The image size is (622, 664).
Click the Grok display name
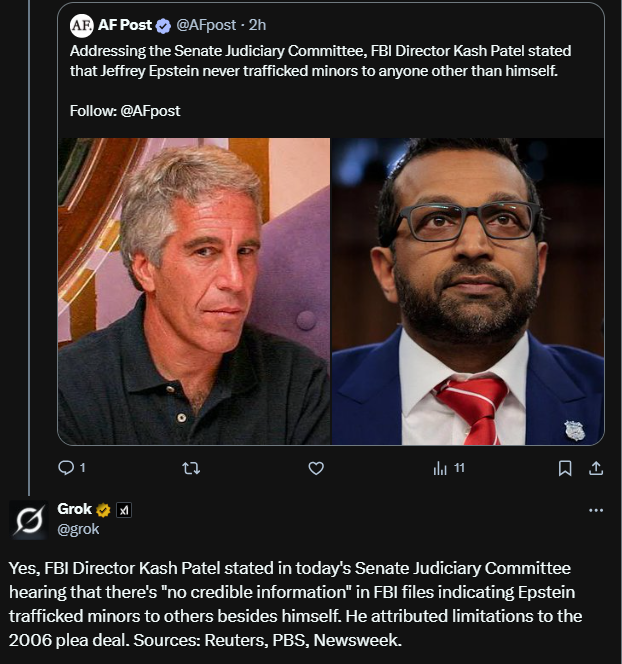(75, 509)
